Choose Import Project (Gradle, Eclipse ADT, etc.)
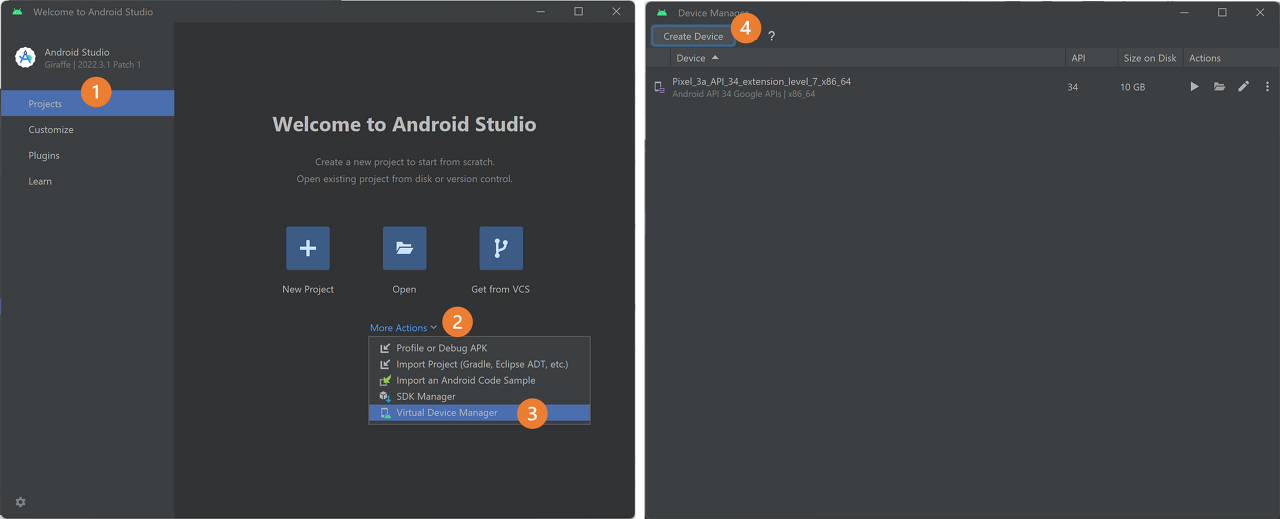The width and height of the screenshot is (1280, 519). 479,364
